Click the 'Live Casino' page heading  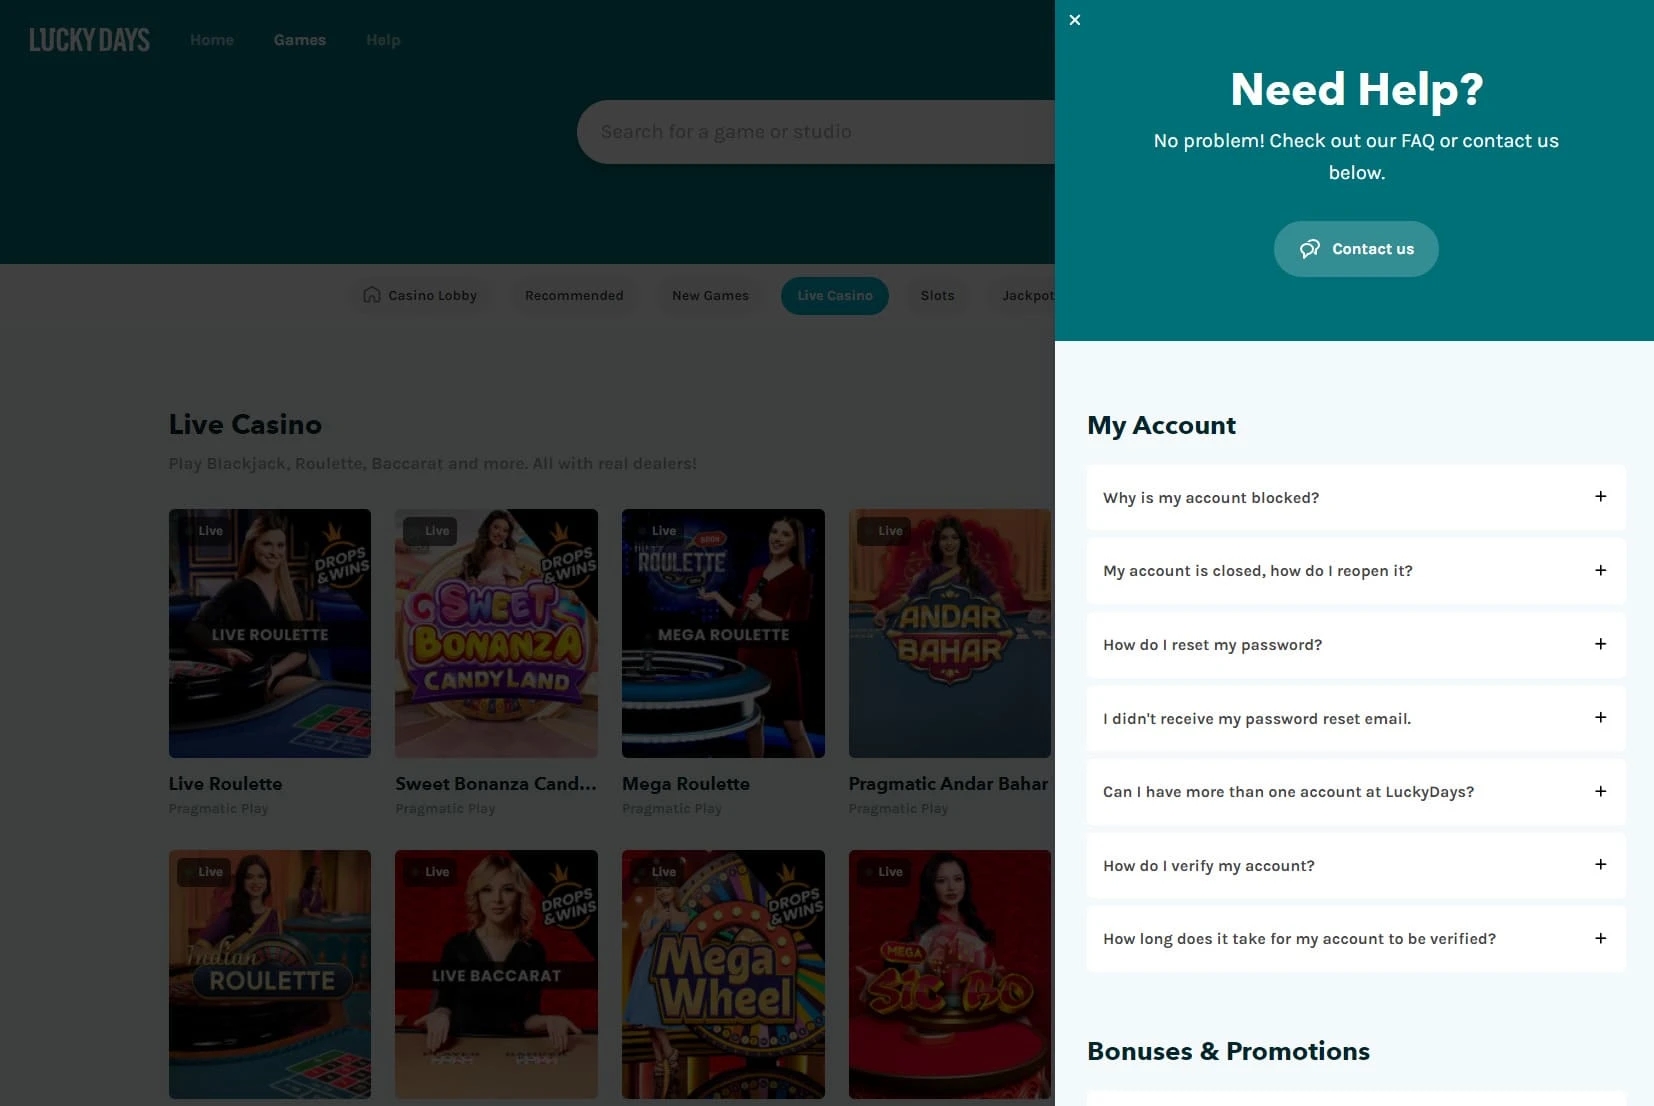[x=245, y=425]
